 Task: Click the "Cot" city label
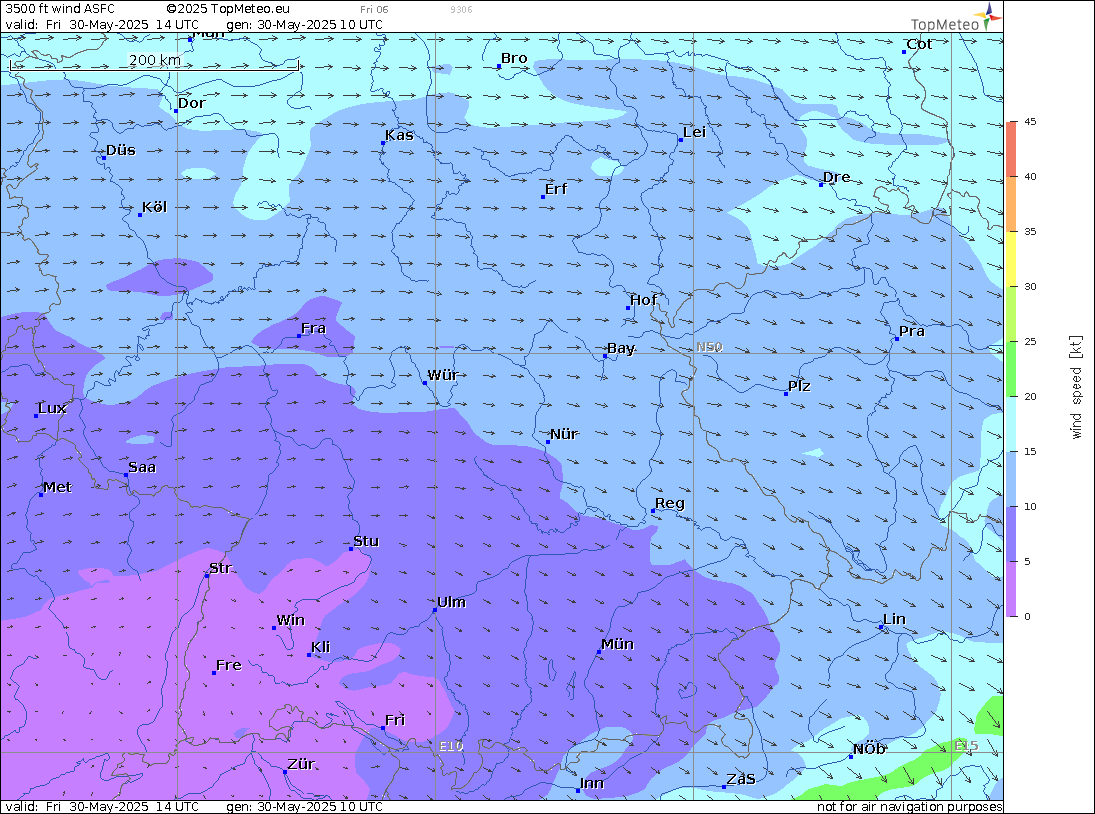[919, 44]
